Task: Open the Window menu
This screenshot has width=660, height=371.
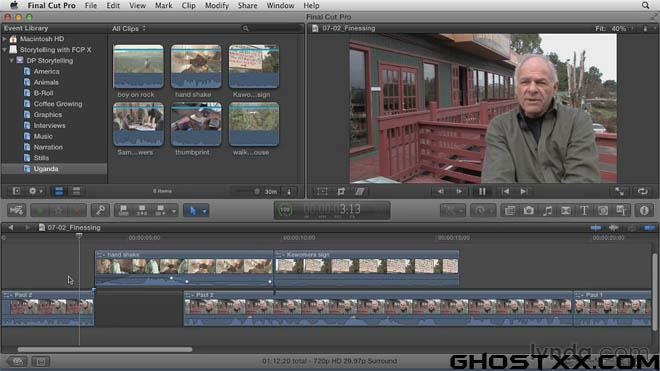Action: (x=280, y=5)
